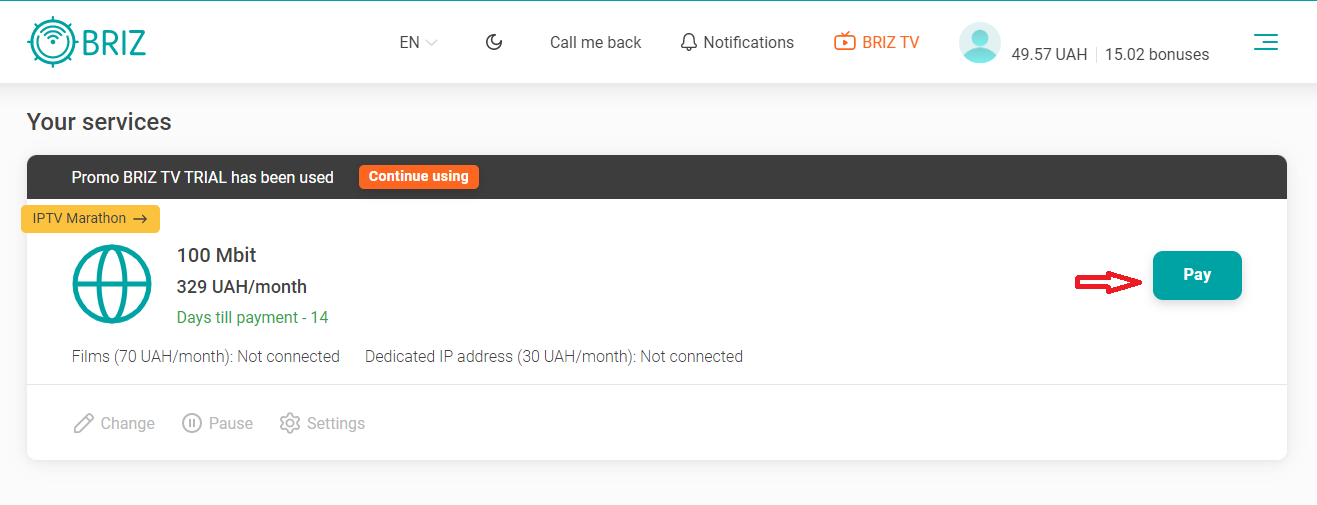Click the Call me back link
Viewport: 1317px width, 505px height.
click(x=596, y=42)
